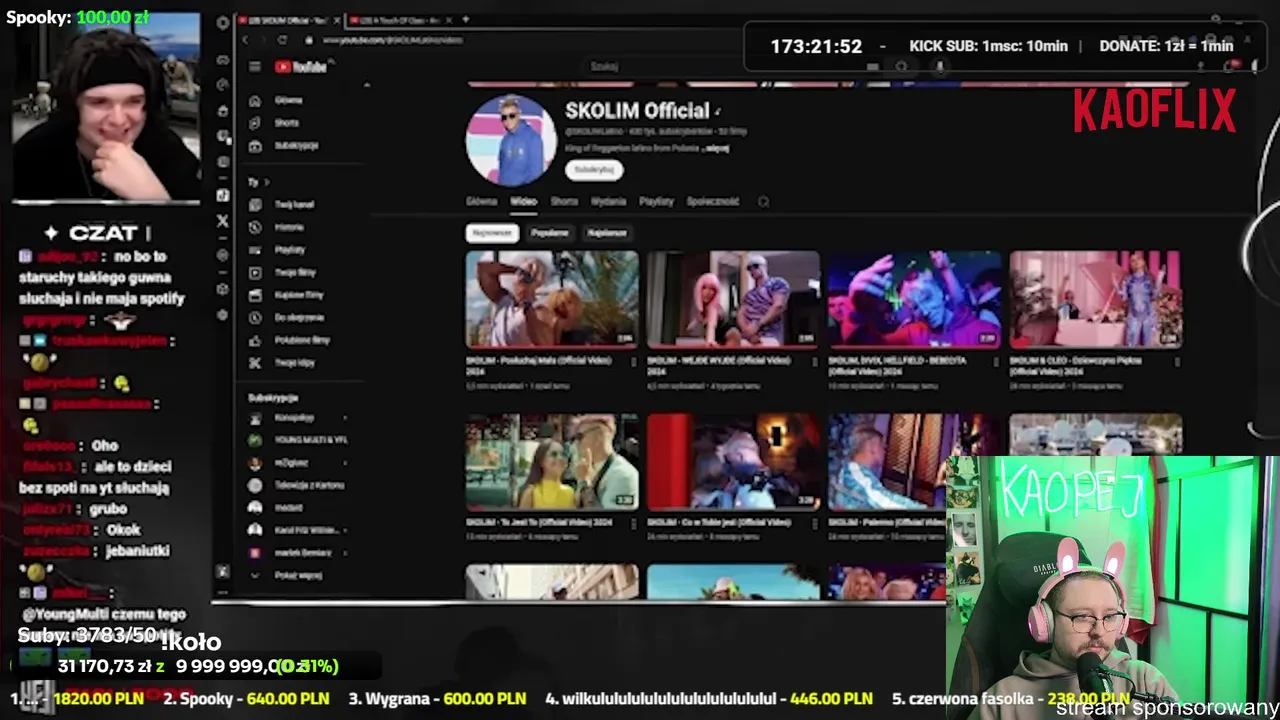Select the channel Wideo tab

(524, 201)
